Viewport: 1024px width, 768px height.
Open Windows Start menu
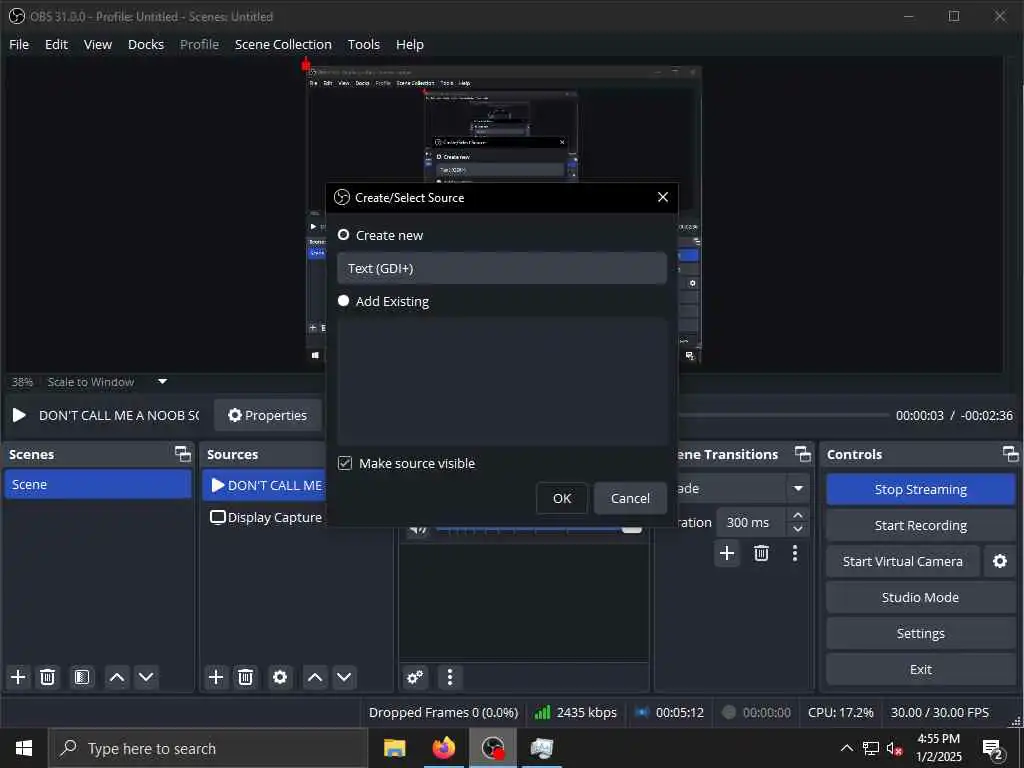pos(24,748)
